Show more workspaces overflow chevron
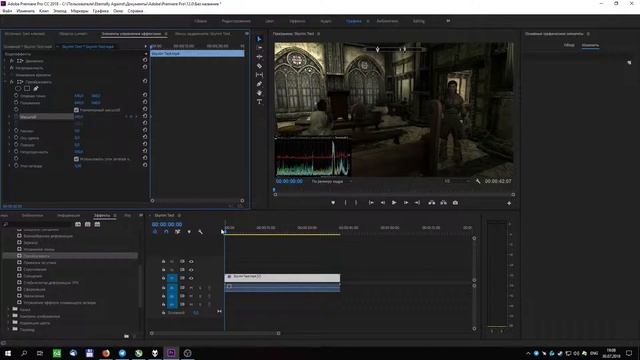Screen dimensions: 640x360 (x=448, y=21)
